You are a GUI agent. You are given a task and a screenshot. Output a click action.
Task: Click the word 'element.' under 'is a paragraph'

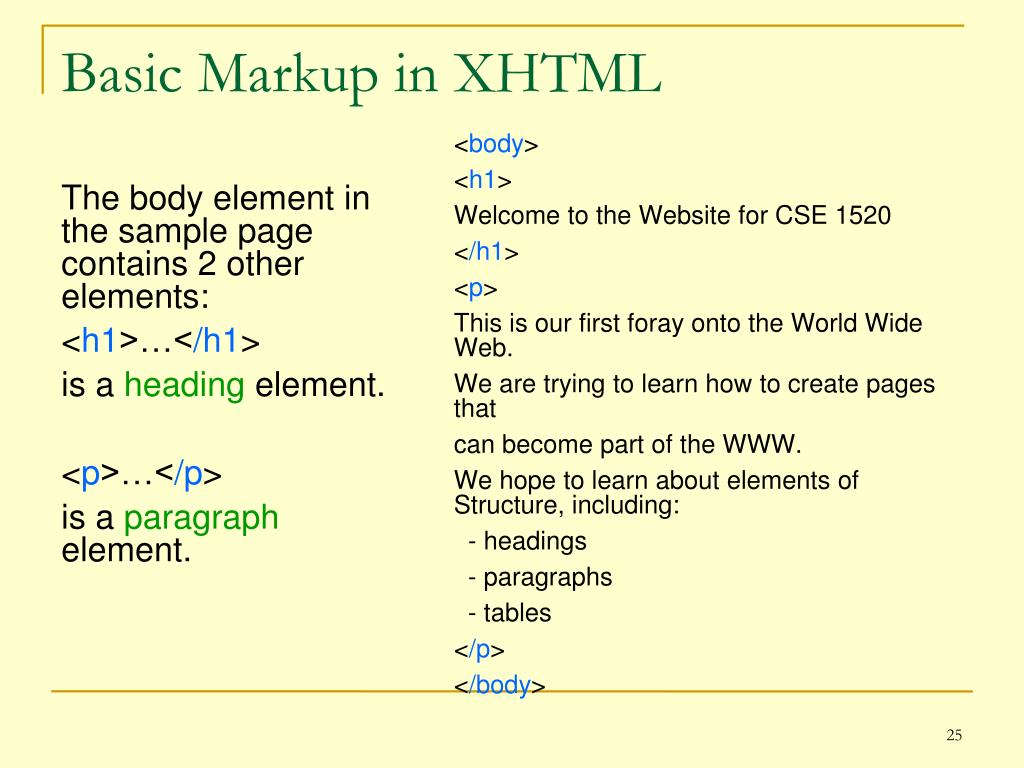tap(126, 550)
